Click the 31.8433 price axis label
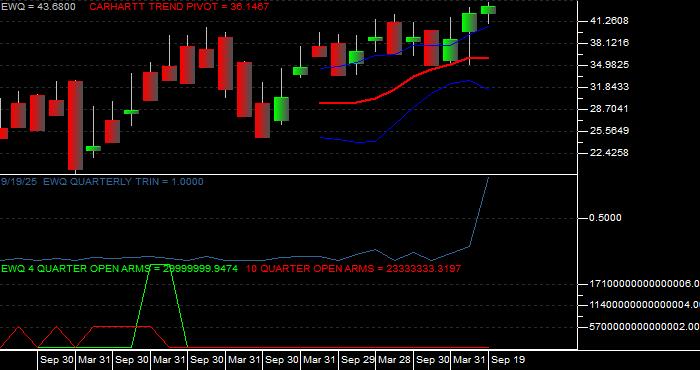Viewport: 700px width, 370px height. click(x=598, y=87)
